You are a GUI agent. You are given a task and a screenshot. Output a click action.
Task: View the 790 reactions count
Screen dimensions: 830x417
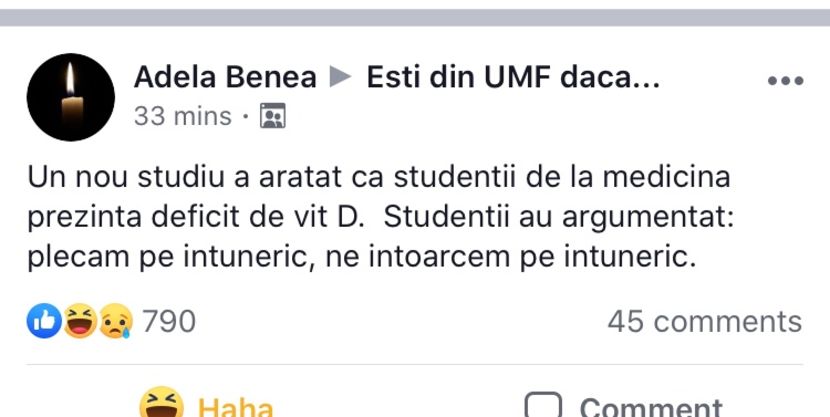pyautogui.click(x=168, y=321)
